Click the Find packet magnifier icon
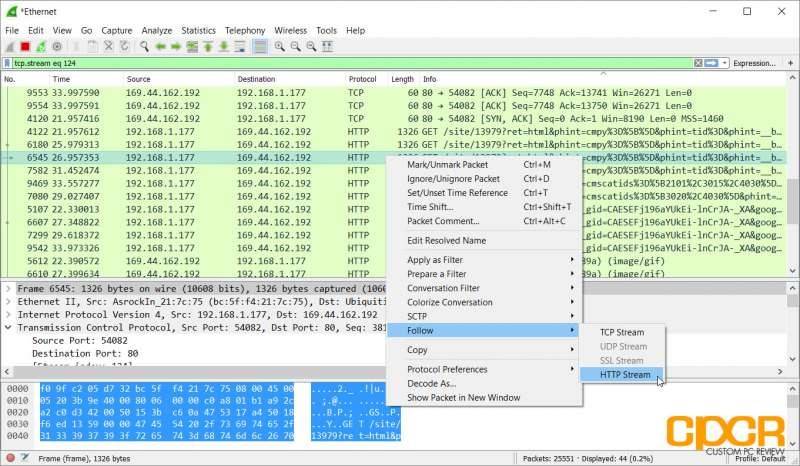Screen dimensions: 800x466 click(144, 47)
